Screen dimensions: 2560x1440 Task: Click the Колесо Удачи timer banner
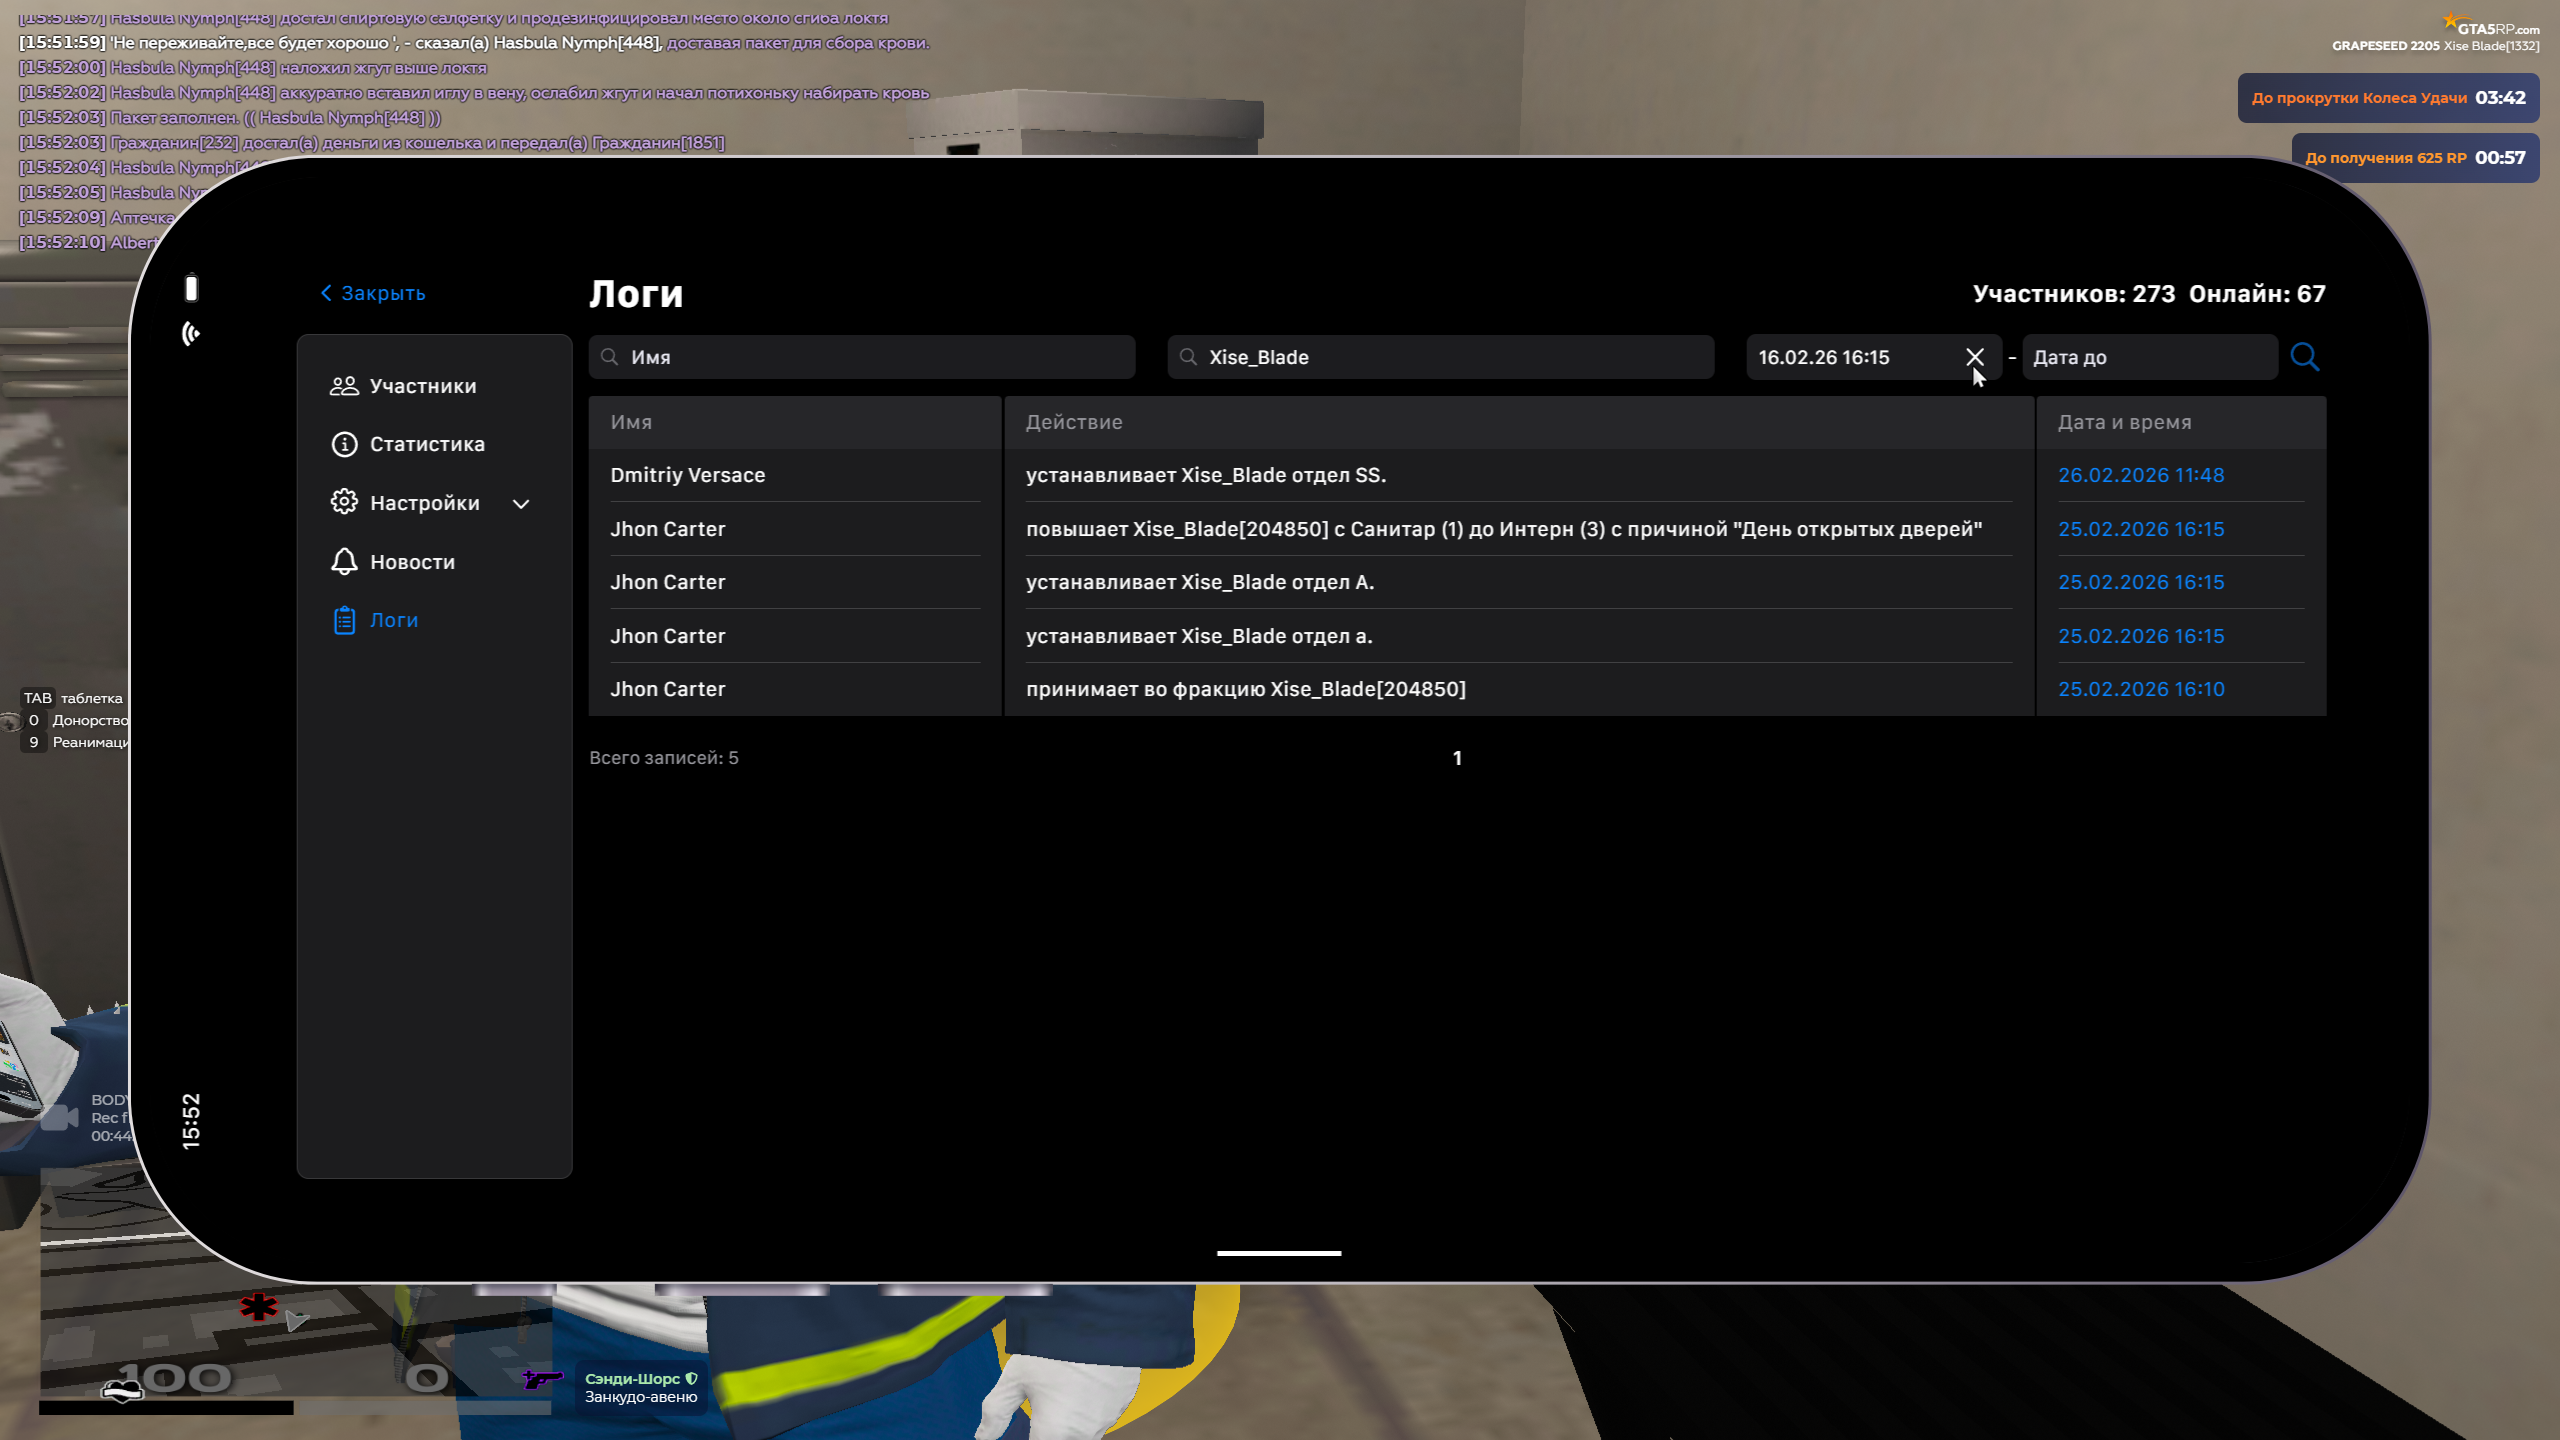tap(2387, 98)
